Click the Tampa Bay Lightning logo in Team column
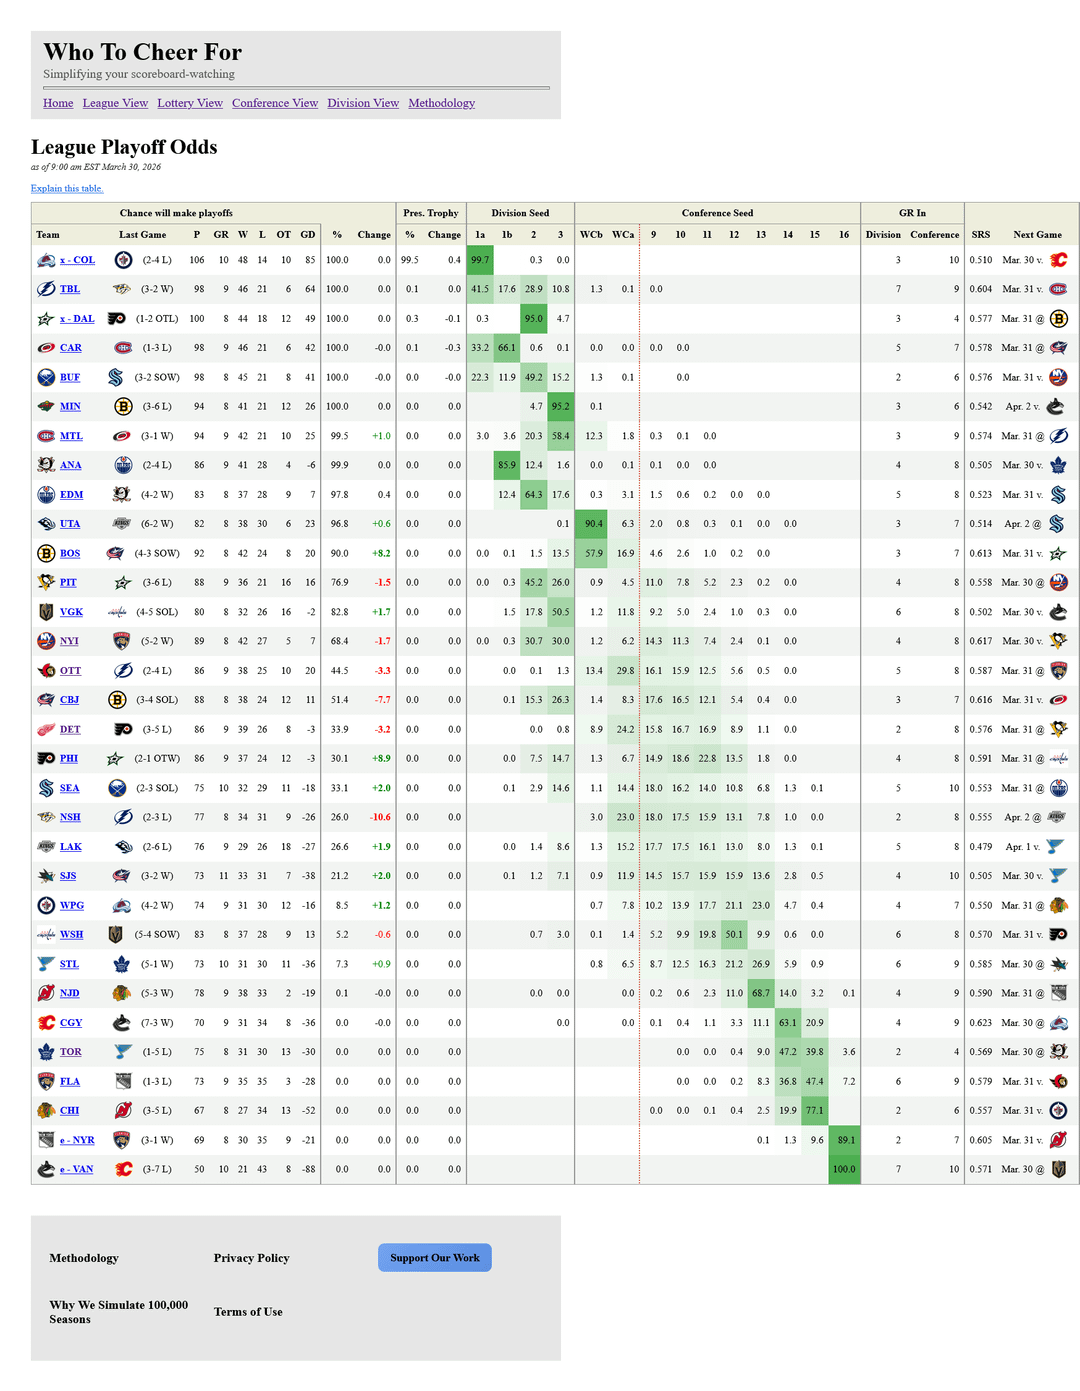This screenshot has height=1391, width=1080. point(46,289)
